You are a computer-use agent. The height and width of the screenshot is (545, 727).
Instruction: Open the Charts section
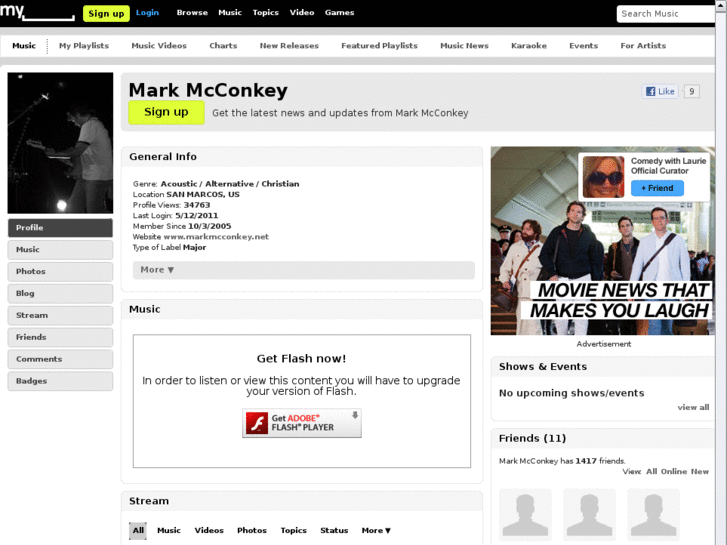pyautogui.click(x=223, y=45)
